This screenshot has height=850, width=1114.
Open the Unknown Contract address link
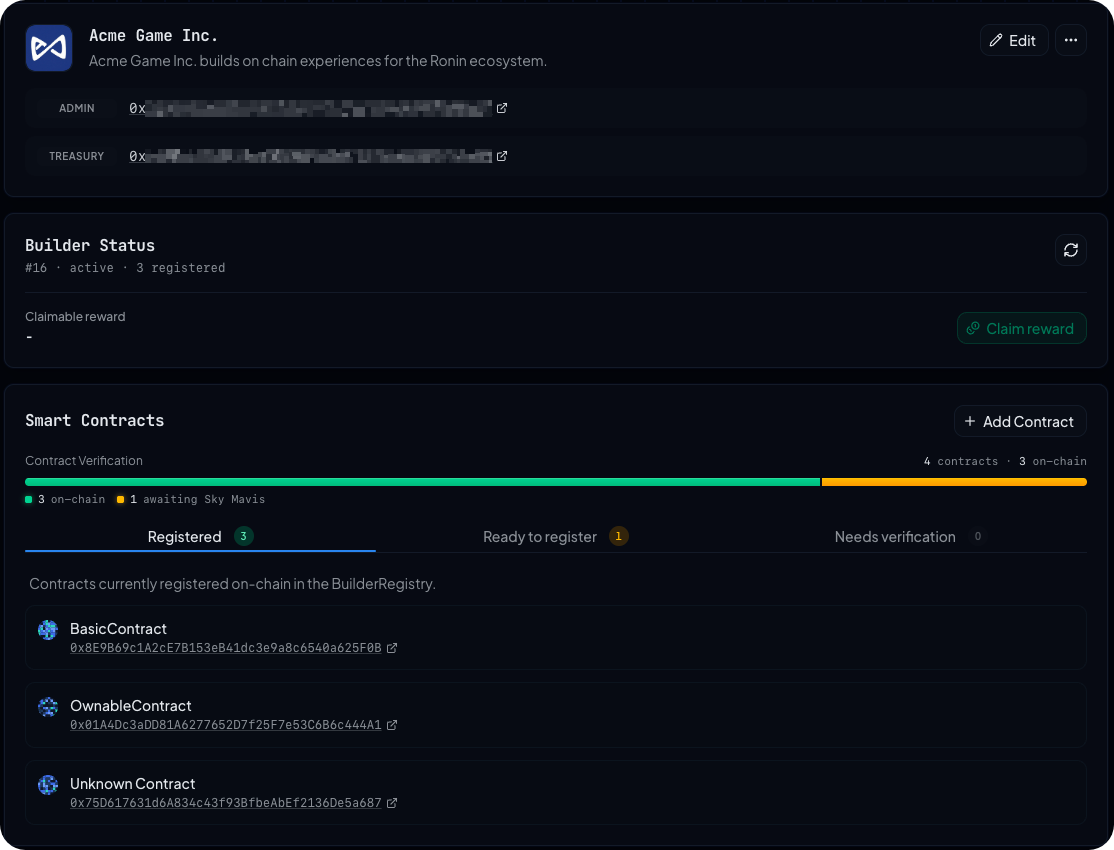click(x=226, y=803)
